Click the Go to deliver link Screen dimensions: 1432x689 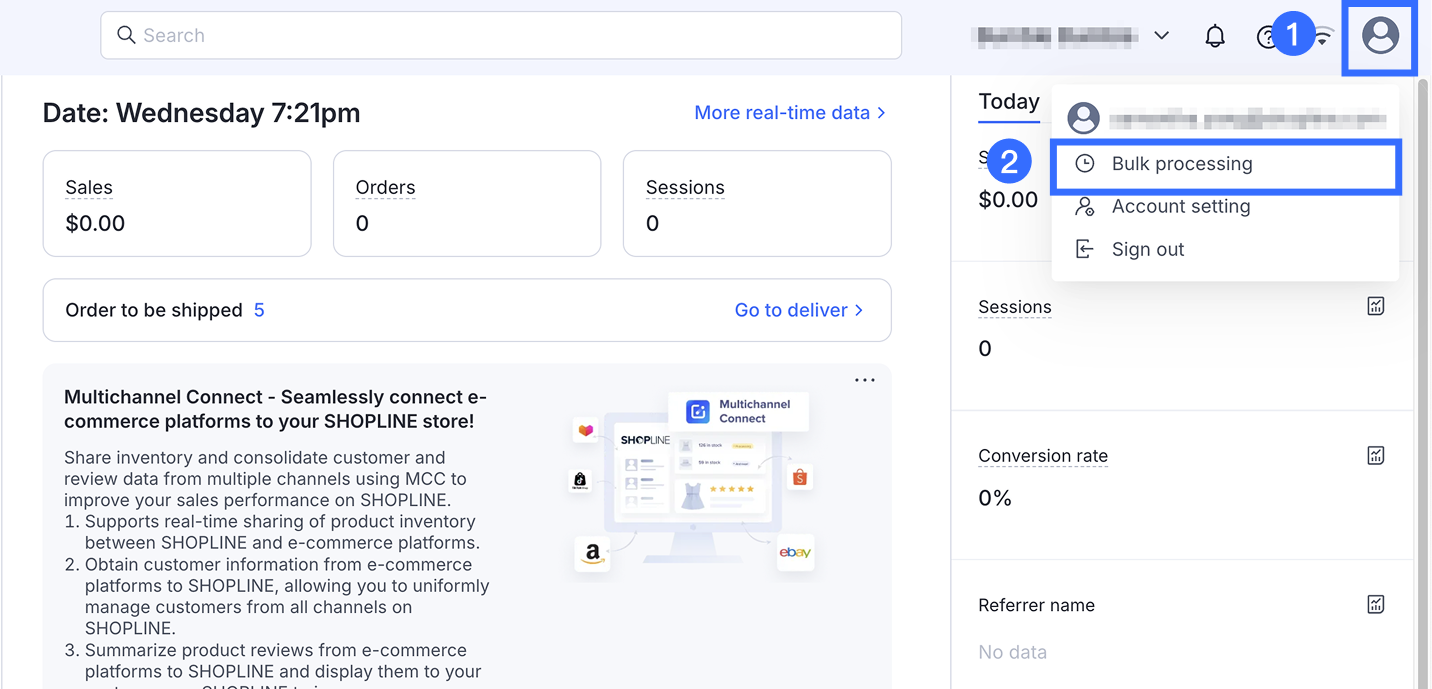click(798, 310)
